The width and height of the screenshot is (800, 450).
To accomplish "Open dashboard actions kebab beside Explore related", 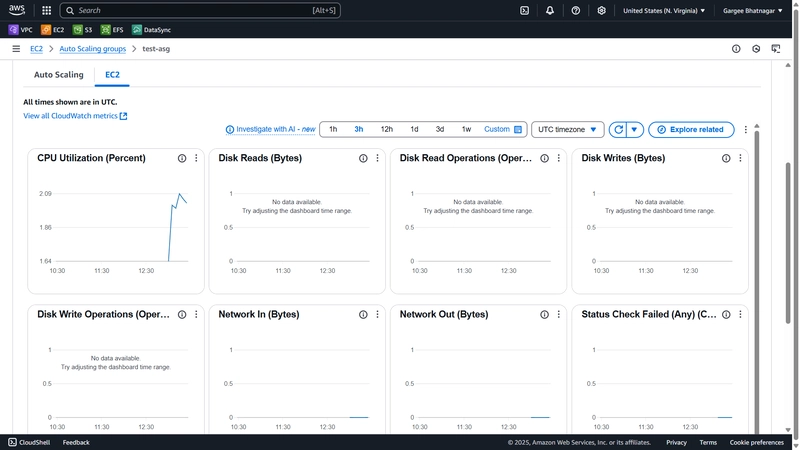I will click(745, 130).
